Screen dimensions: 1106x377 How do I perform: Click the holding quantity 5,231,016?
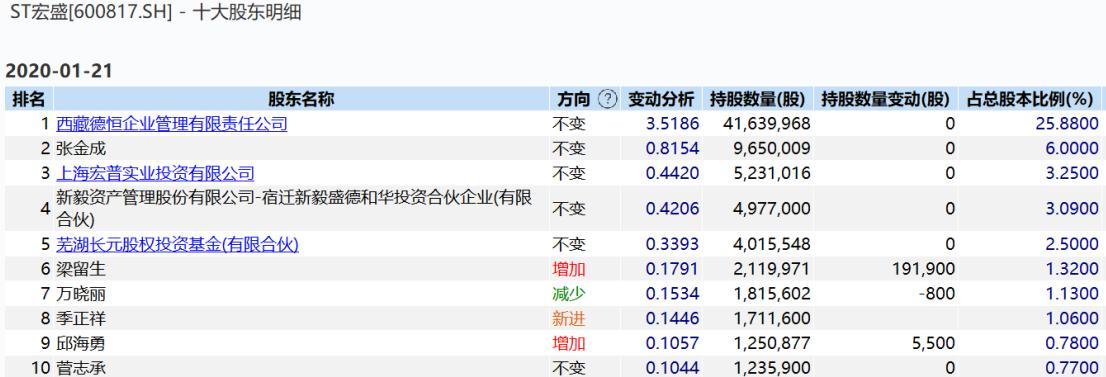tap(772, 174)
